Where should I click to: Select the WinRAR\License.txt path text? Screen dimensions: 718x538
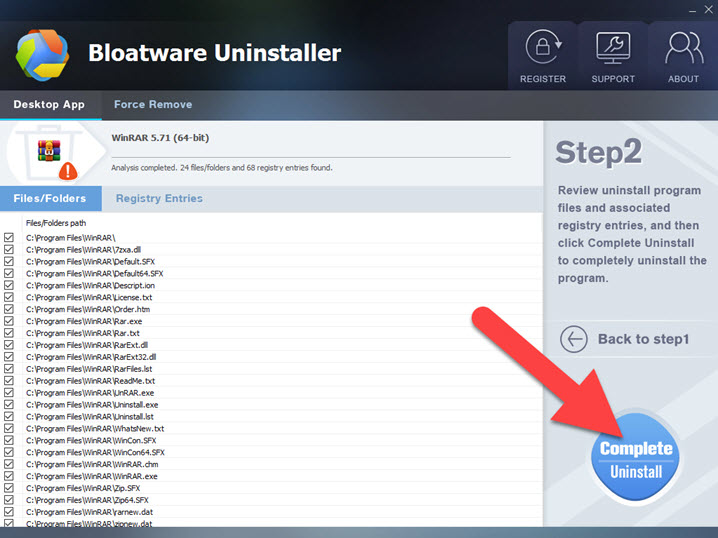89,297
